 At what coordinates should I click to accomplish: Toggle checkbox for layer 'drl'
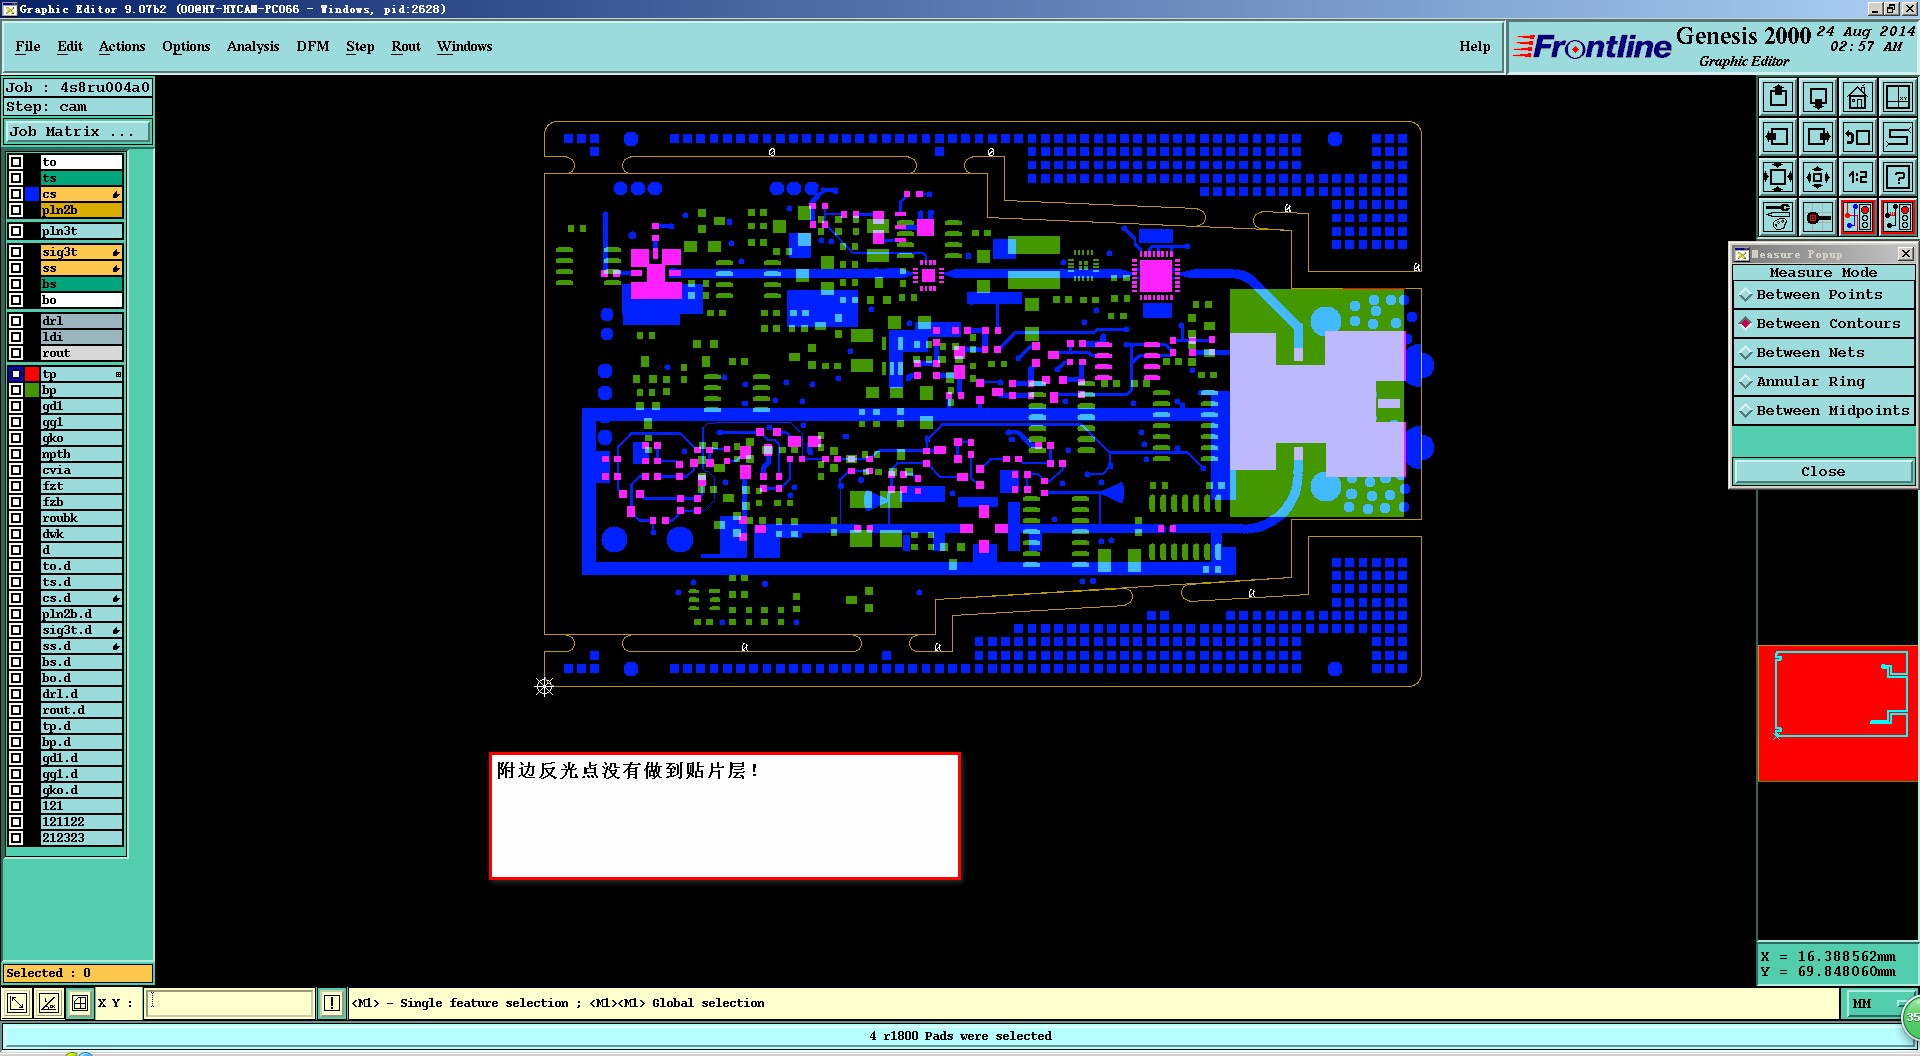pos(16,321)
